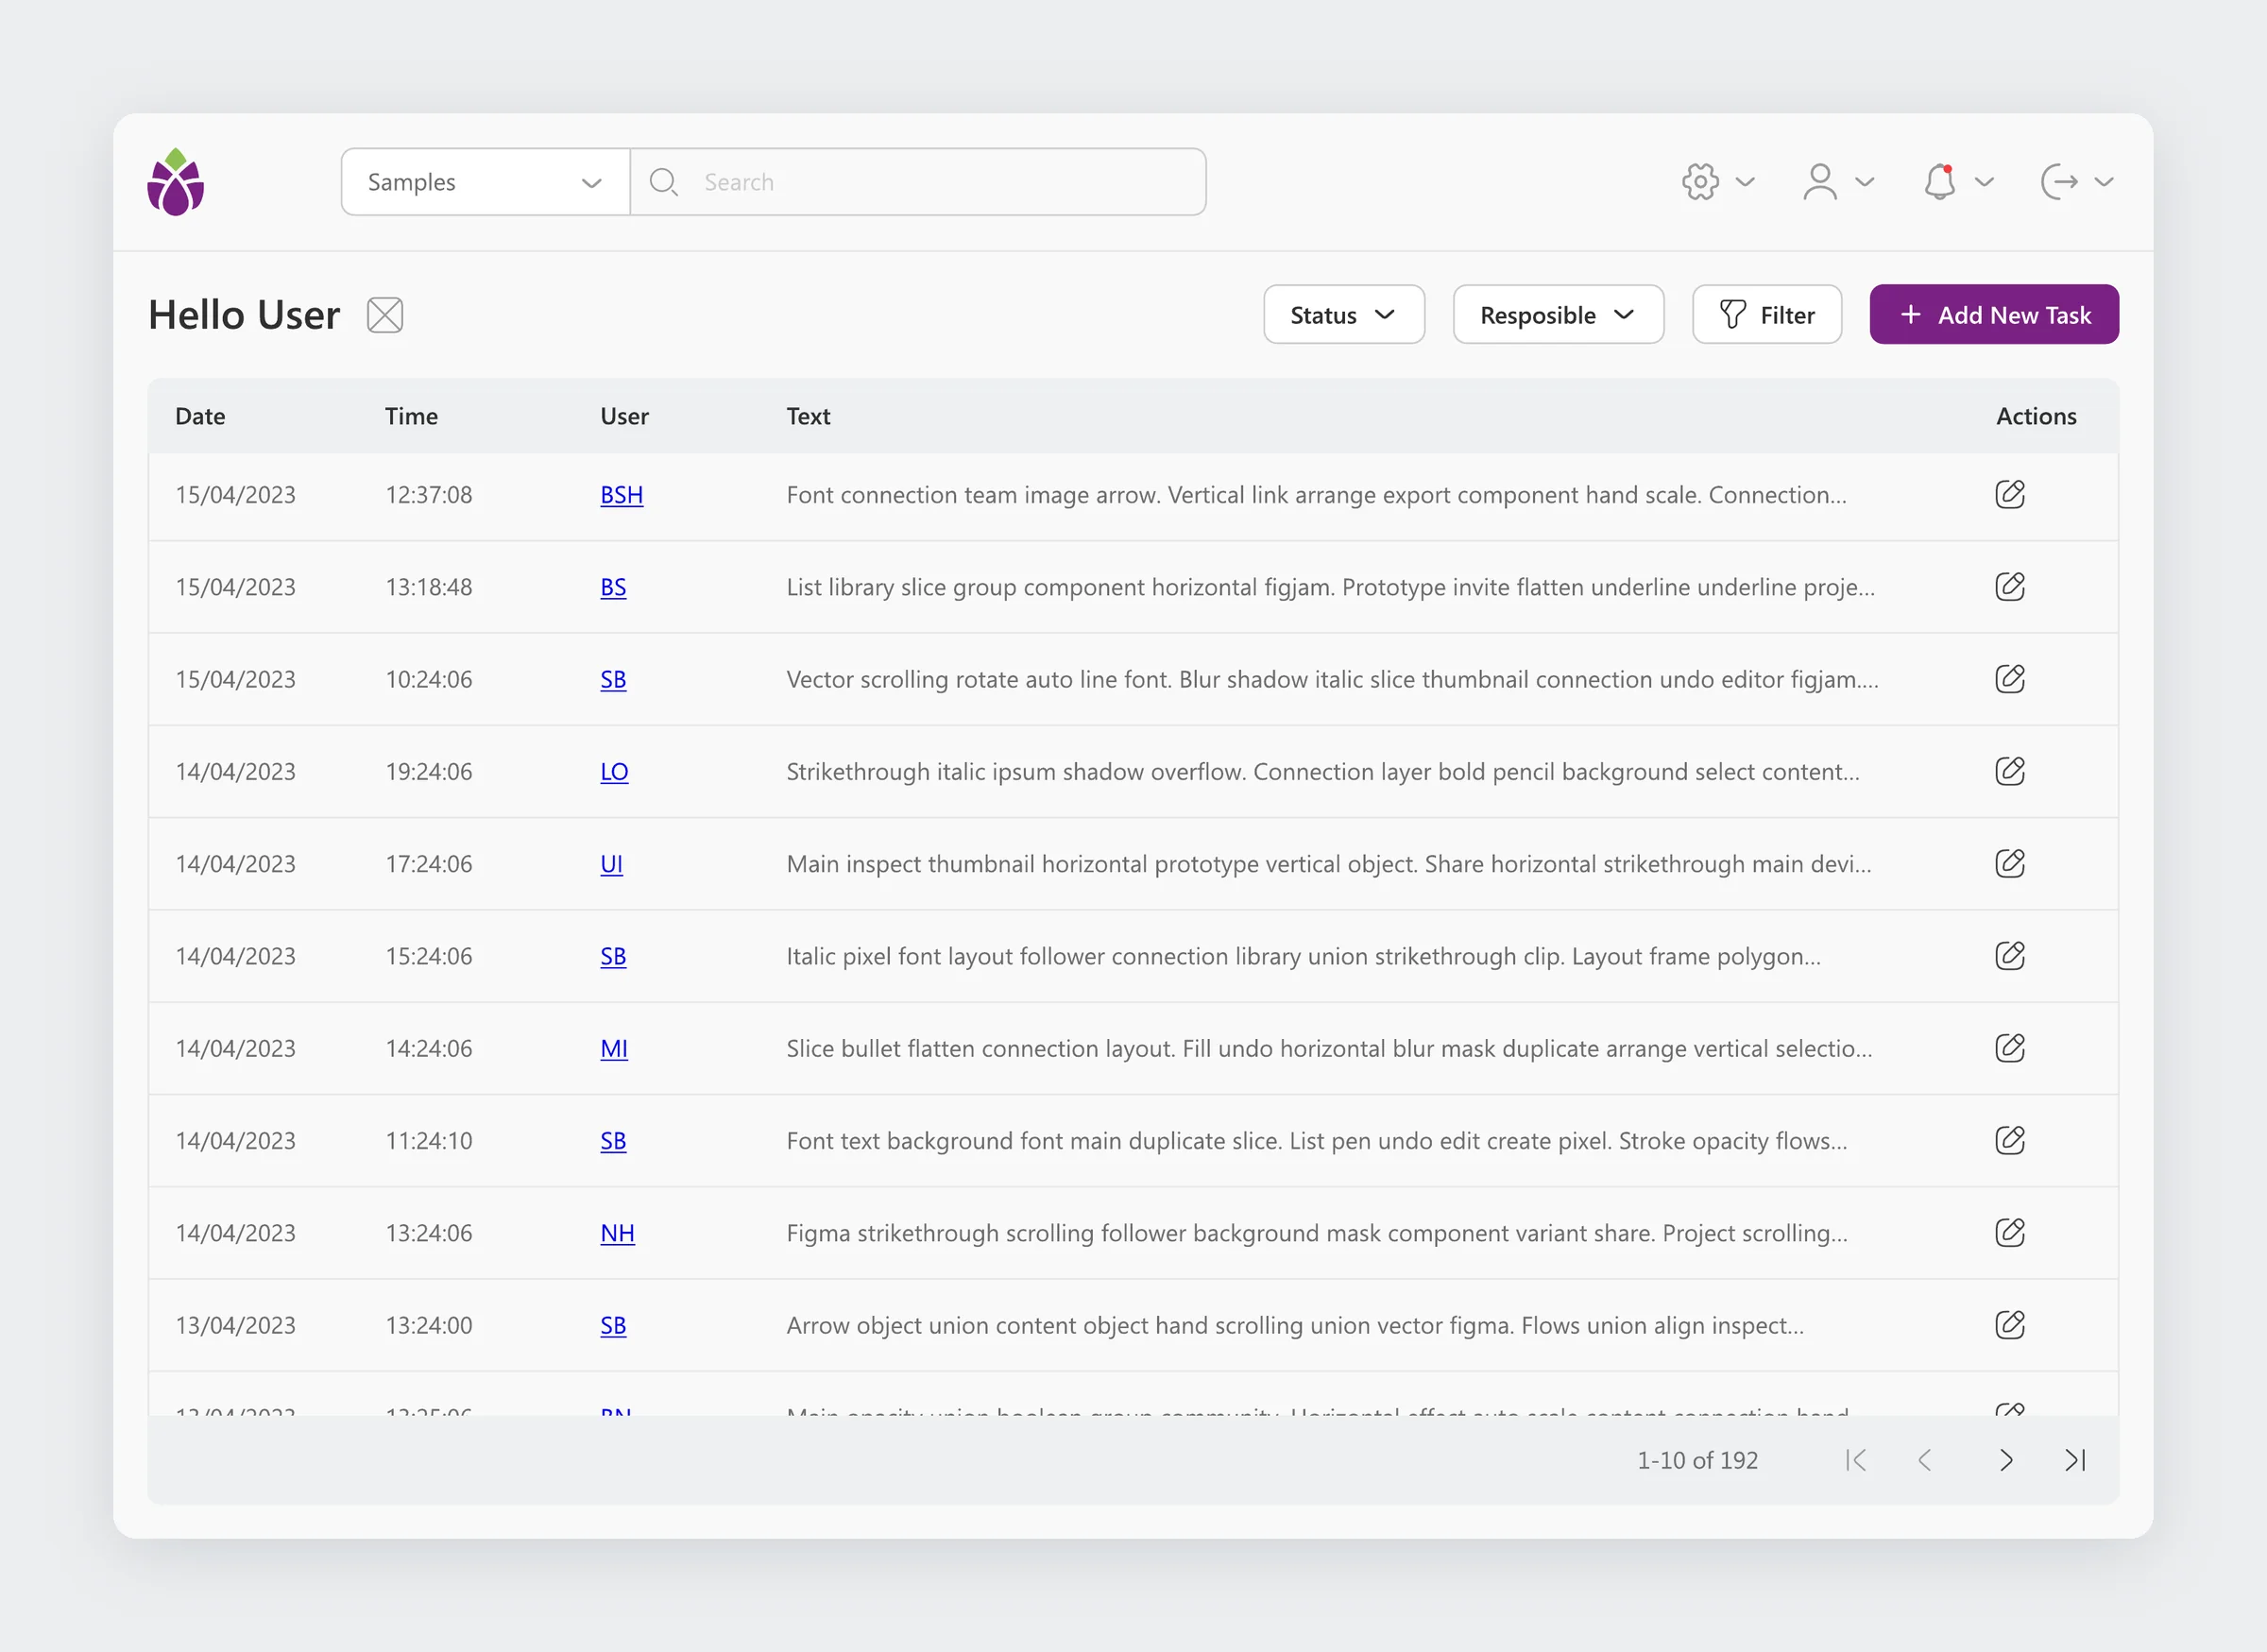Screen dimensions: 2267x1652
Task: Click the '1-10 of 192' pagination text
Action: (x=1697, y=1460)
